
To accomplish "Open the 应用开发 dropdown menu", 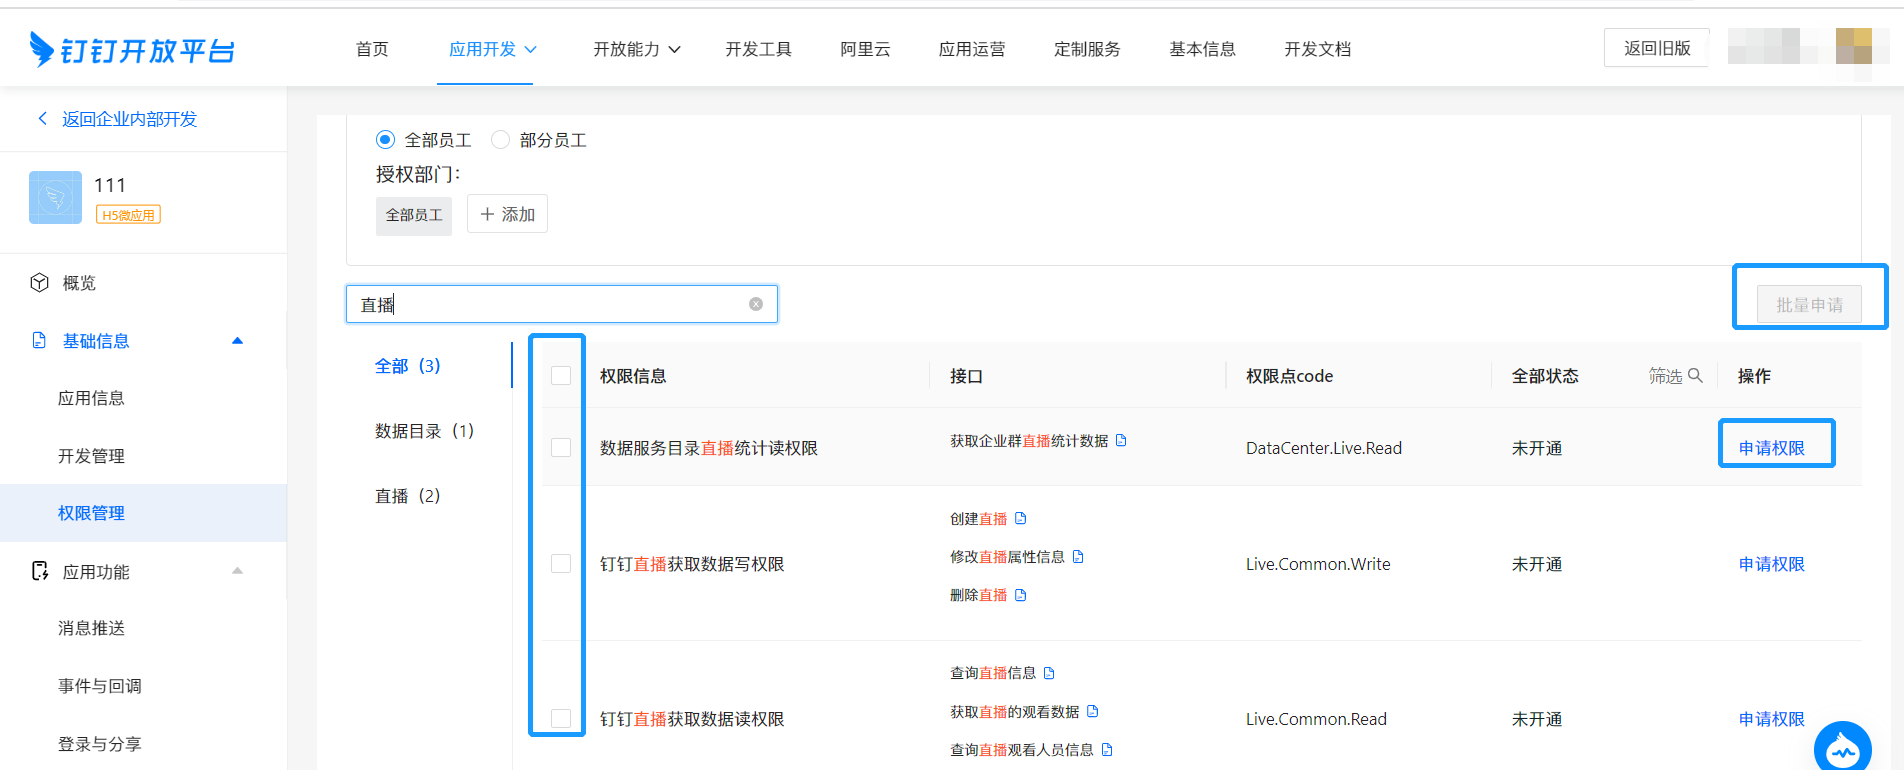I will tap(492, 49).
